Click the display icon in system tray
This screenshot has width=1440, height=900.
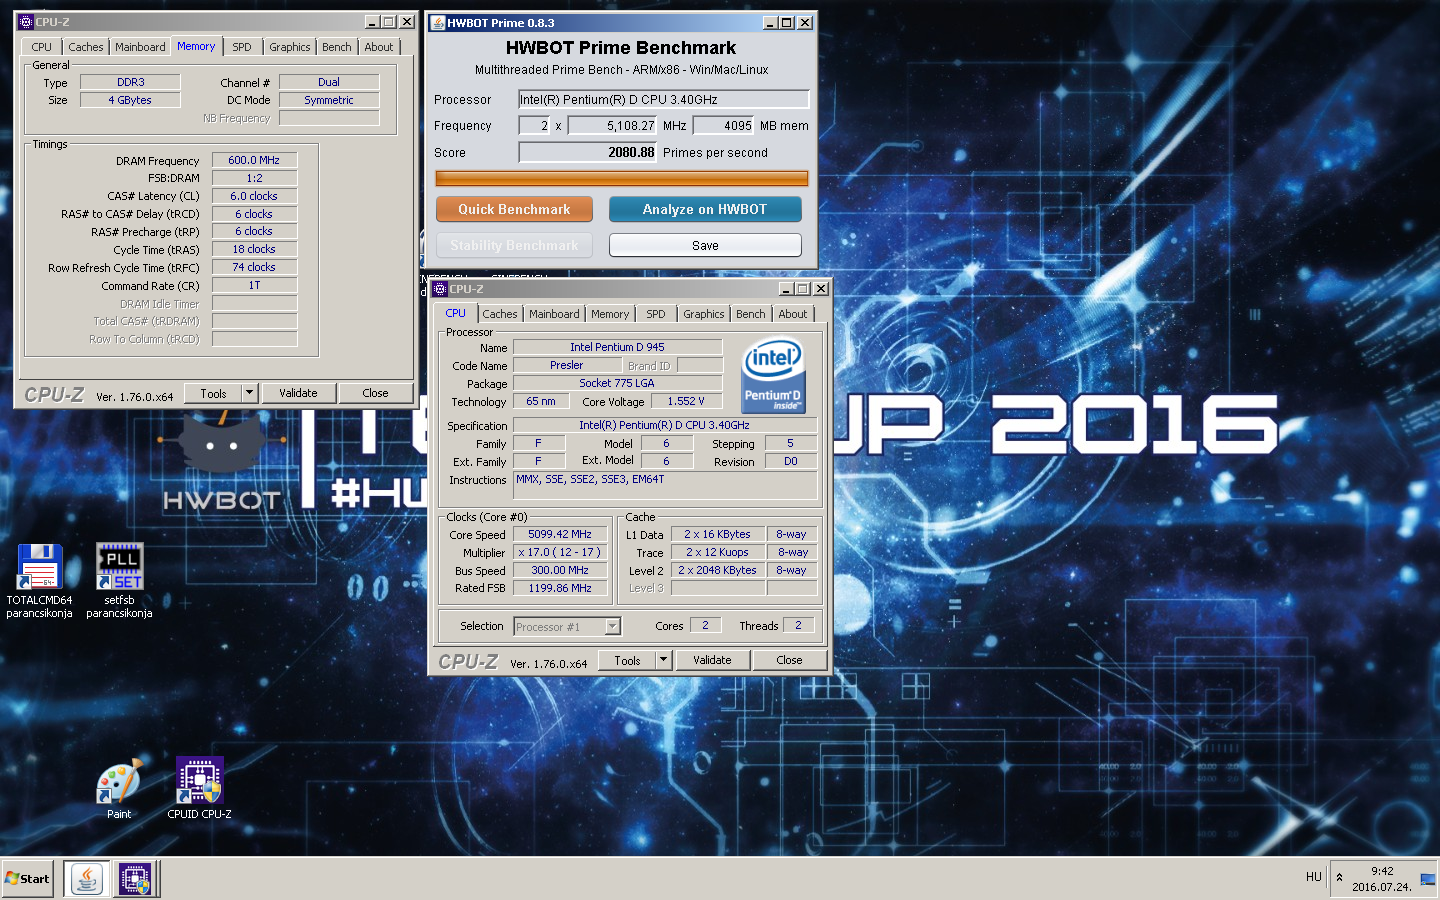(x=1427, y=879)
